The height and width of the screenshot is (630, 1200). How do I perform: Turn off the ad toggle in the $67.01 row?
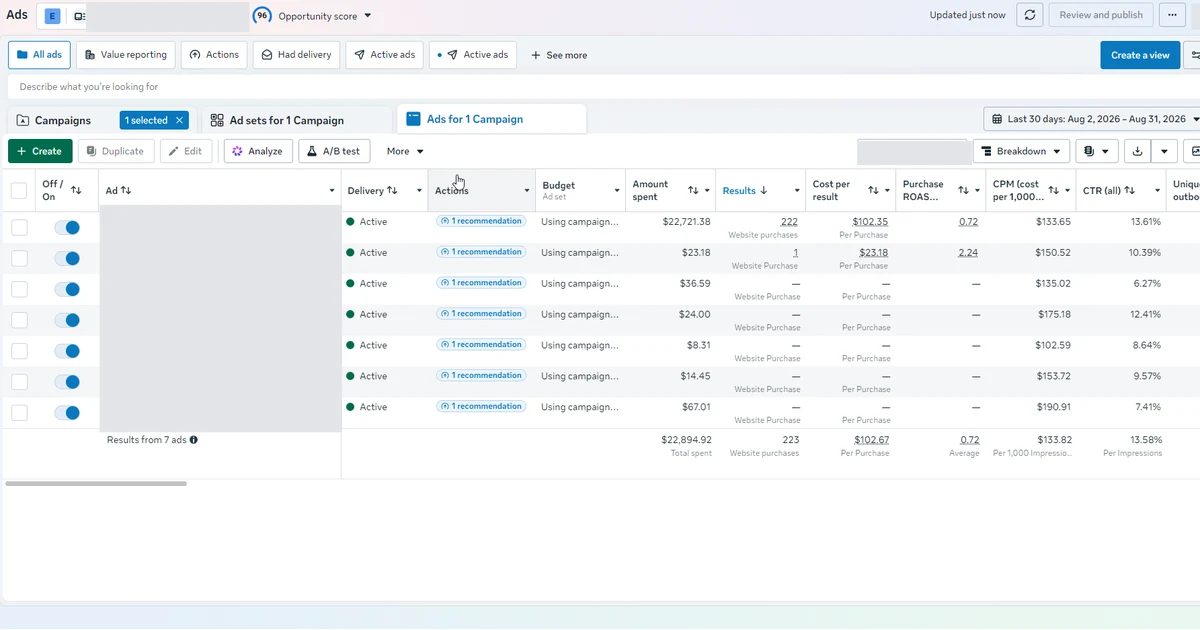tap(67, 413)
